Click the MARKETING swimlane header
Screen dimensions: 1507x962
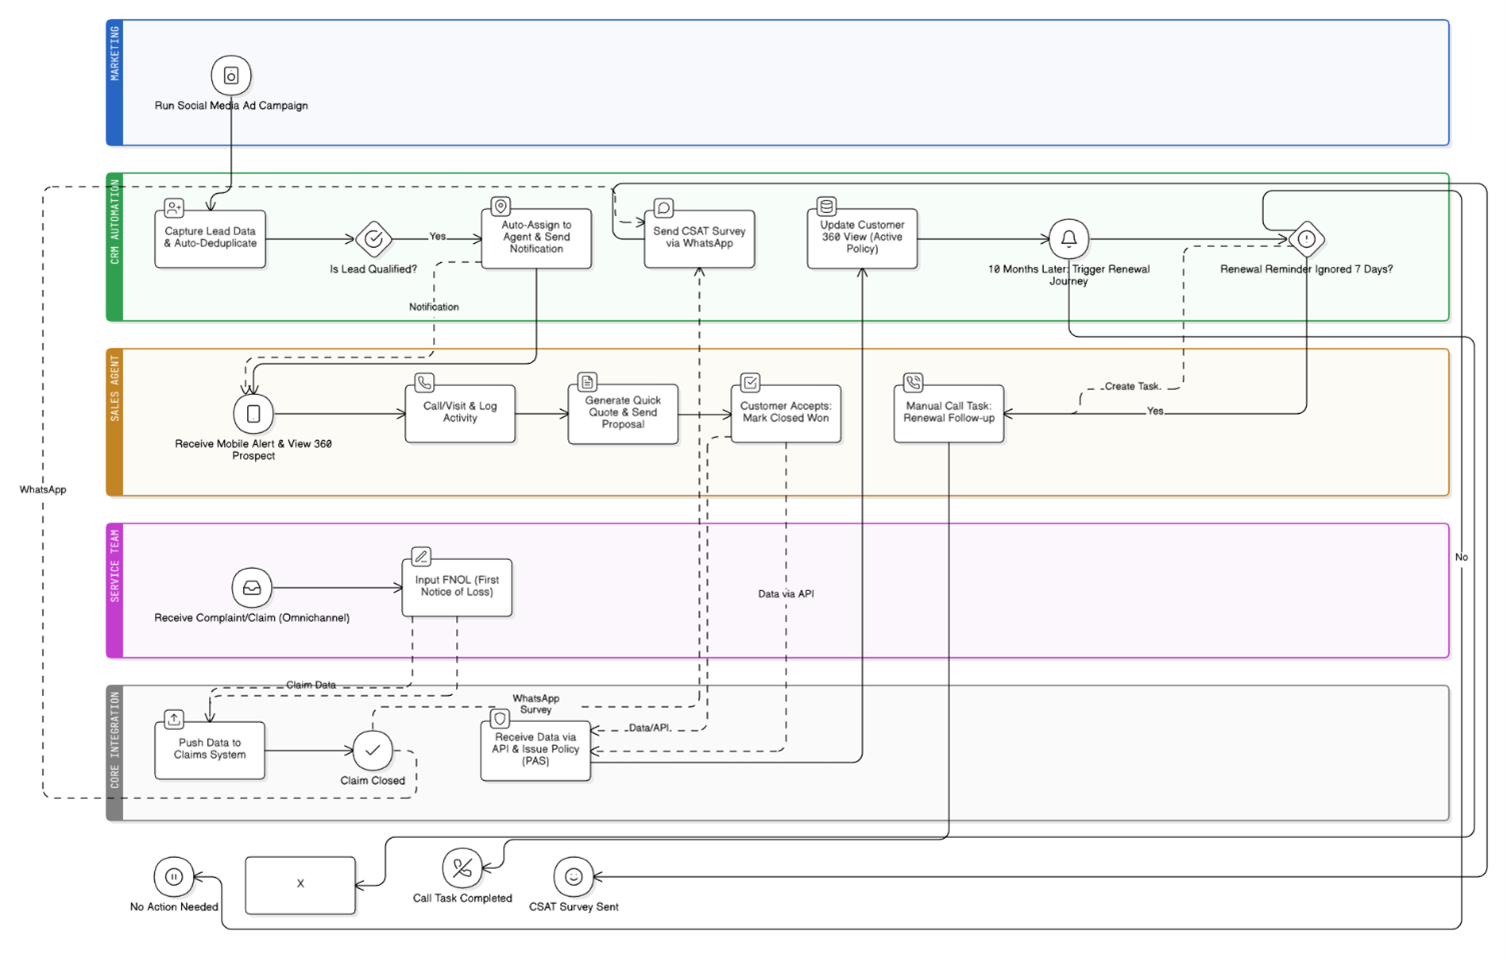[x=115, y=82]
